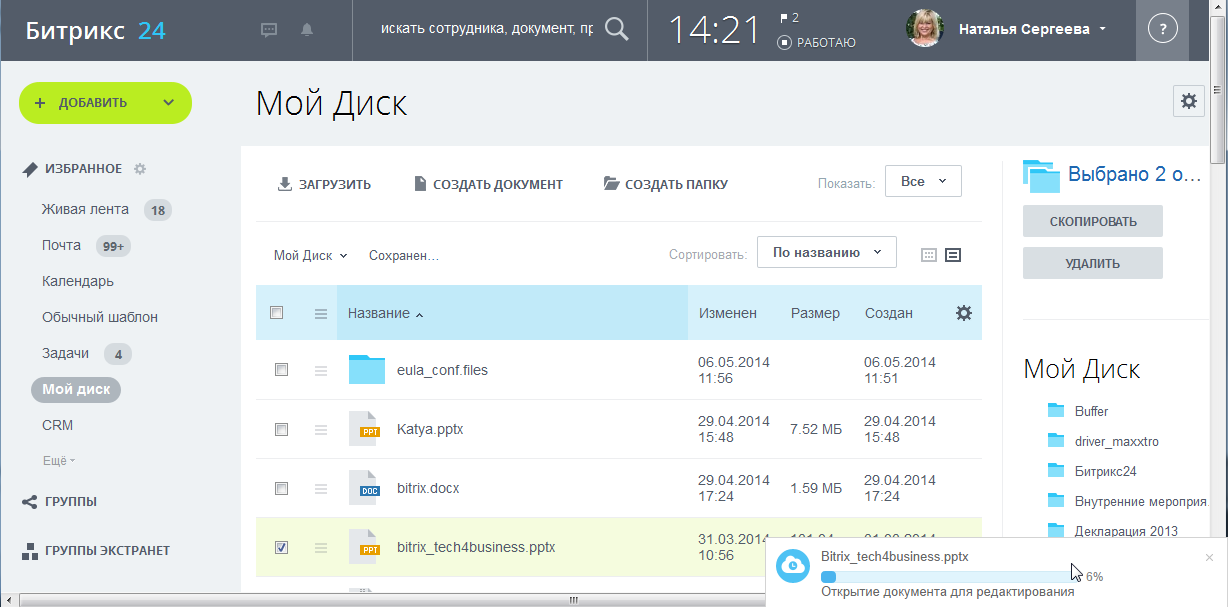Click the work status РАБОТАЮ indicator
1228x607 pixels.
point(817,43)
